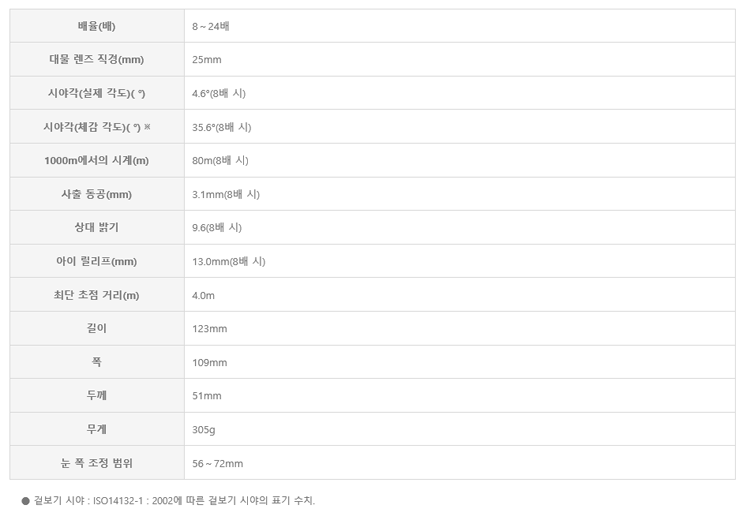Click the 눈 폭 조정 범위 label
The height and width of the screenshot is (520, 750).
coord(97,463)
